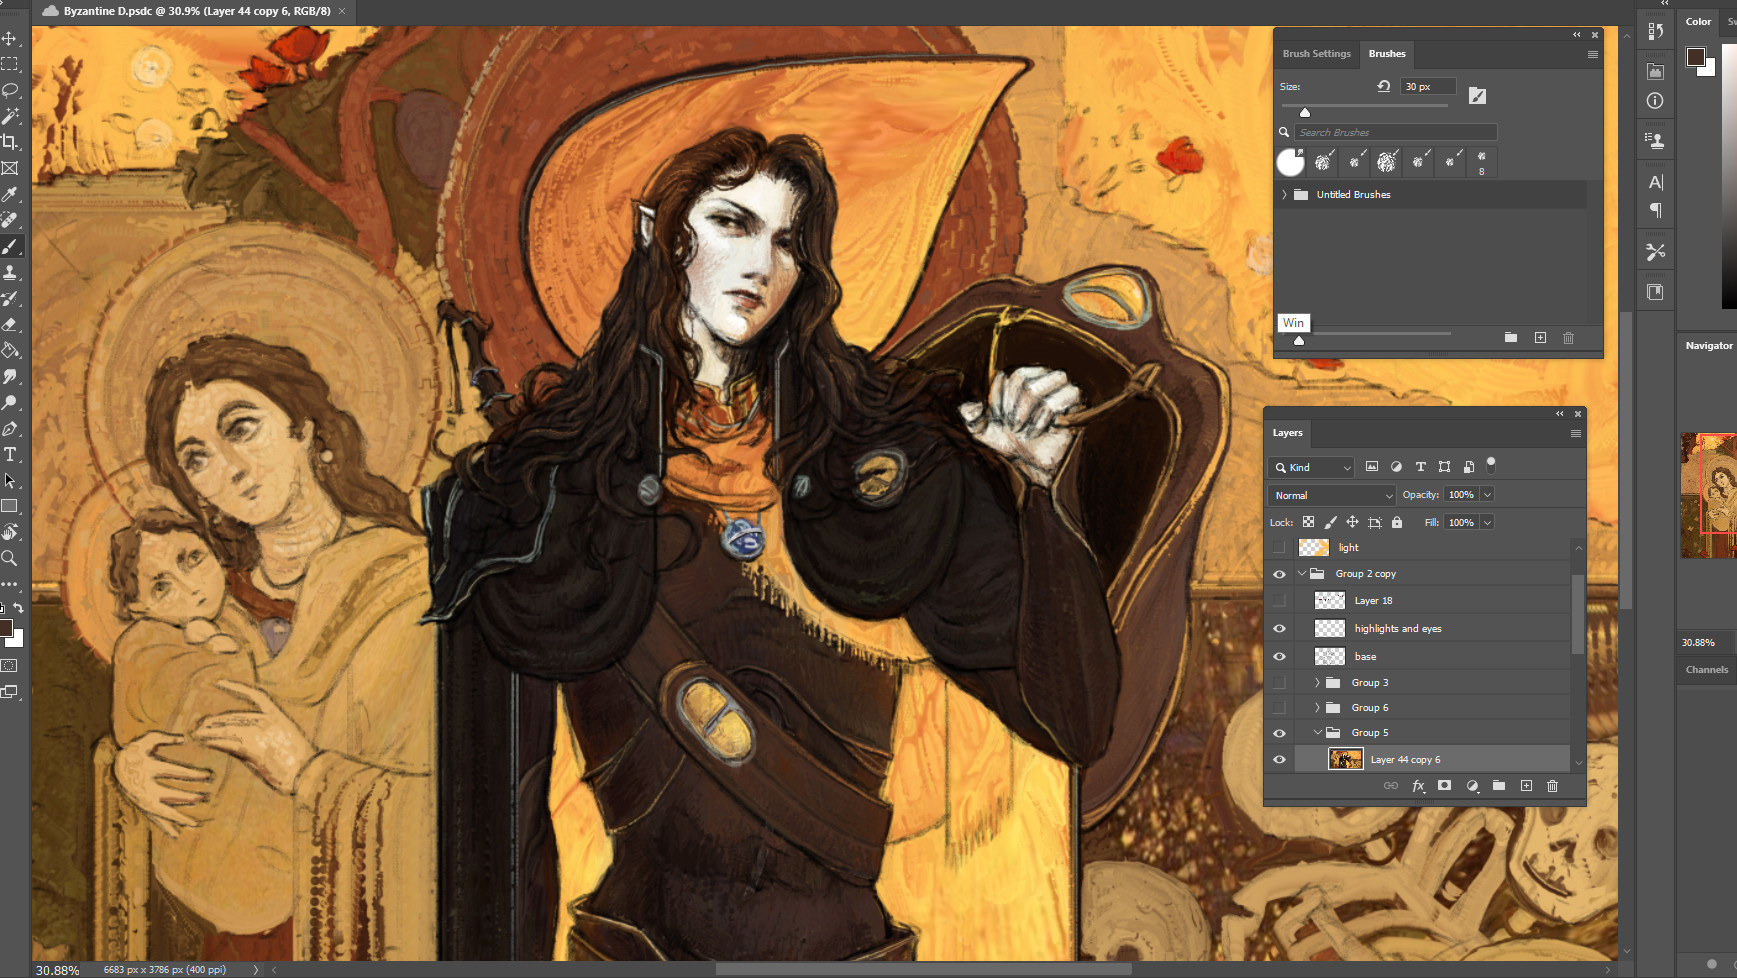Viewport: 1737px width, 978px height.
Task: Select the Magic Wand tool
Action: 10,116
